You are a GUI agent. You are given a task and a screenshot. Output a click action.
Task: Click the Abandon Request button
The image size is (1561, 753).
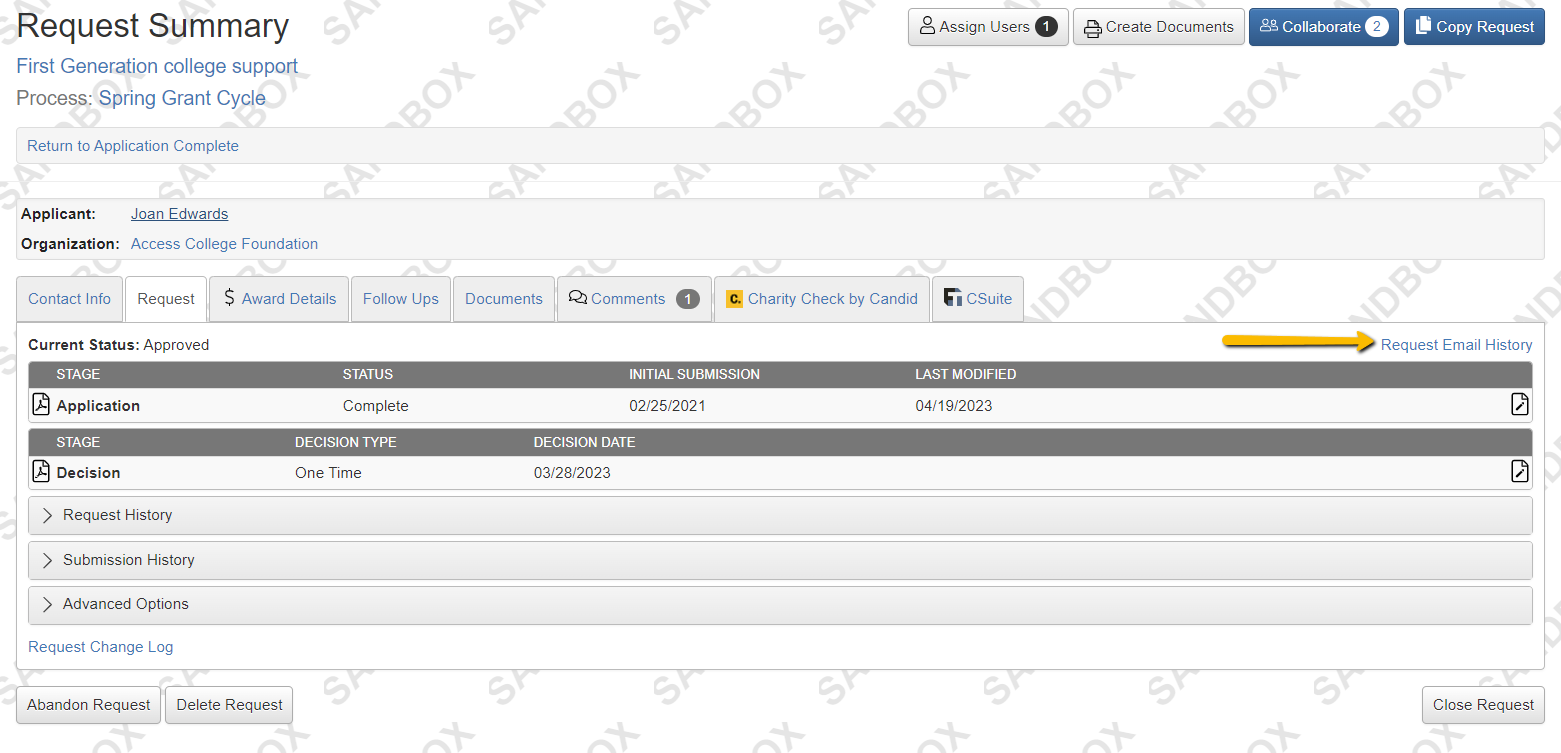click(x=89, y=705)
